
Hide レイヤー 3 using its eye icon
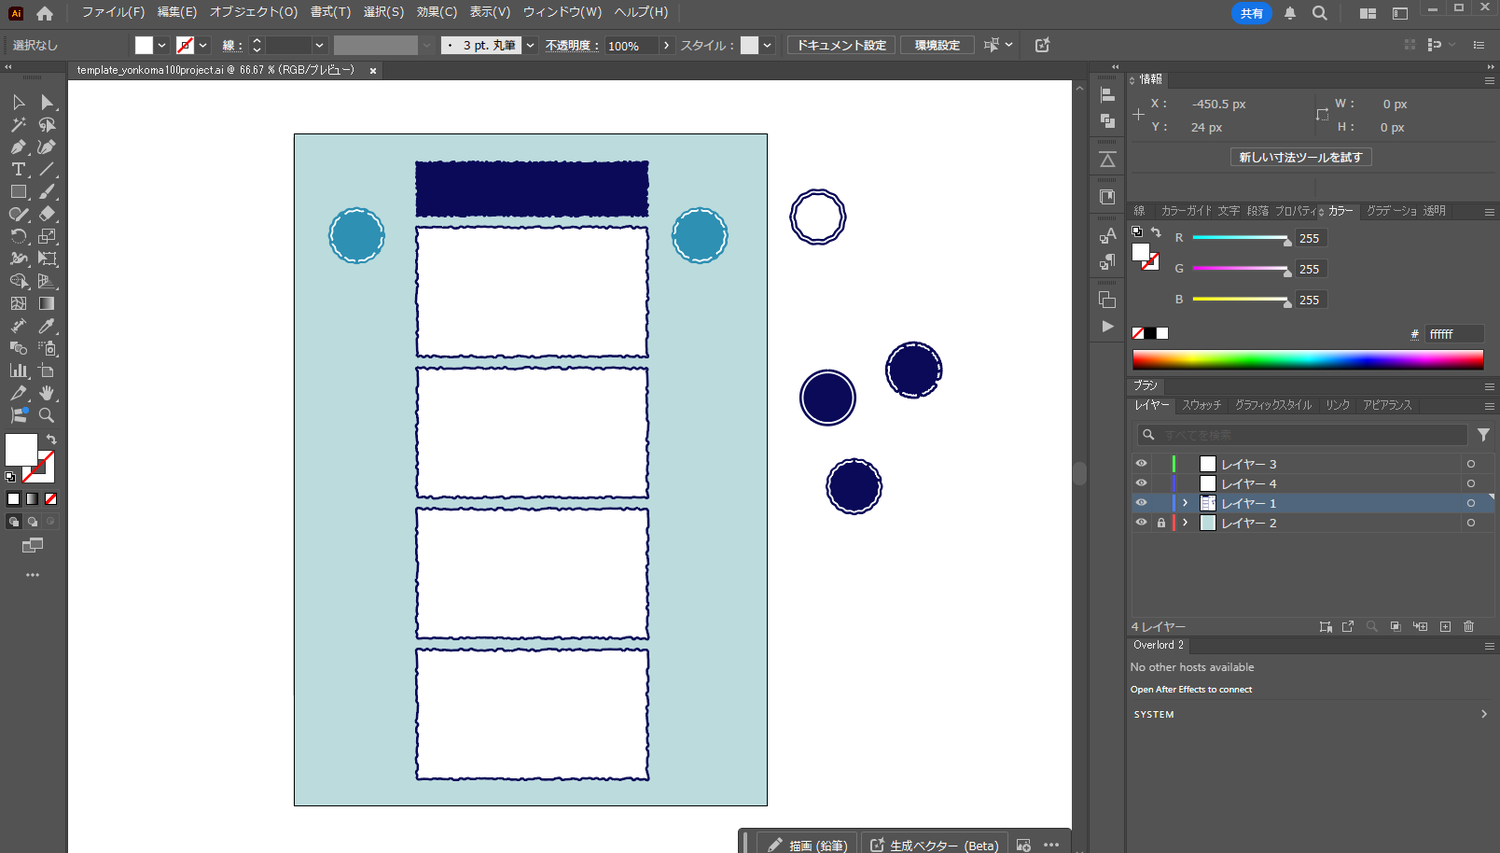pos(1141,464)
